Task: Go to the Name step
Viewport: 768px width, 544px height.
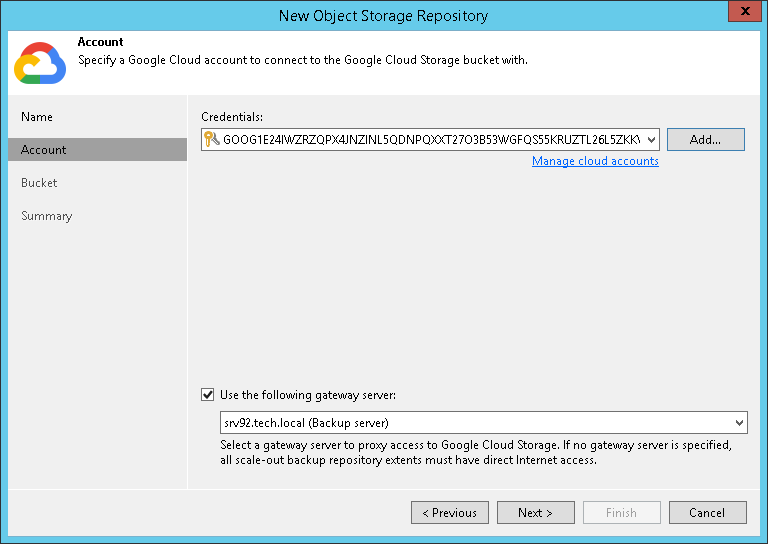Action: 37,117
